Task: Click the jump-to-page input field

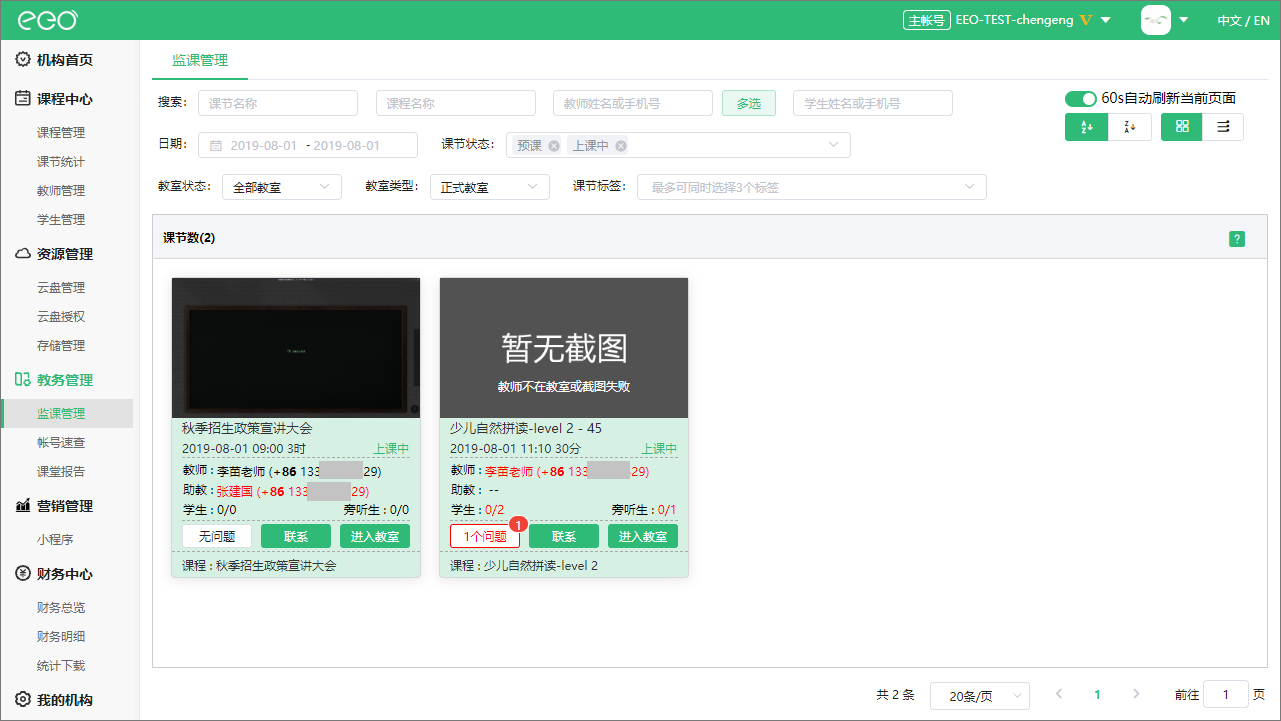Action: click(x=1226, y=694)
